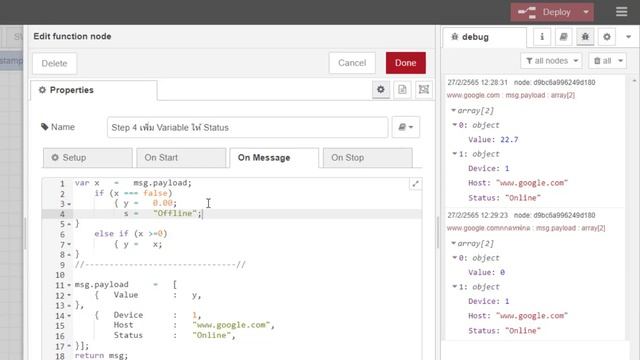Viewport: 640px width, 360px height.
Task: Cancel editing the function node
Action: coord(352,63)
